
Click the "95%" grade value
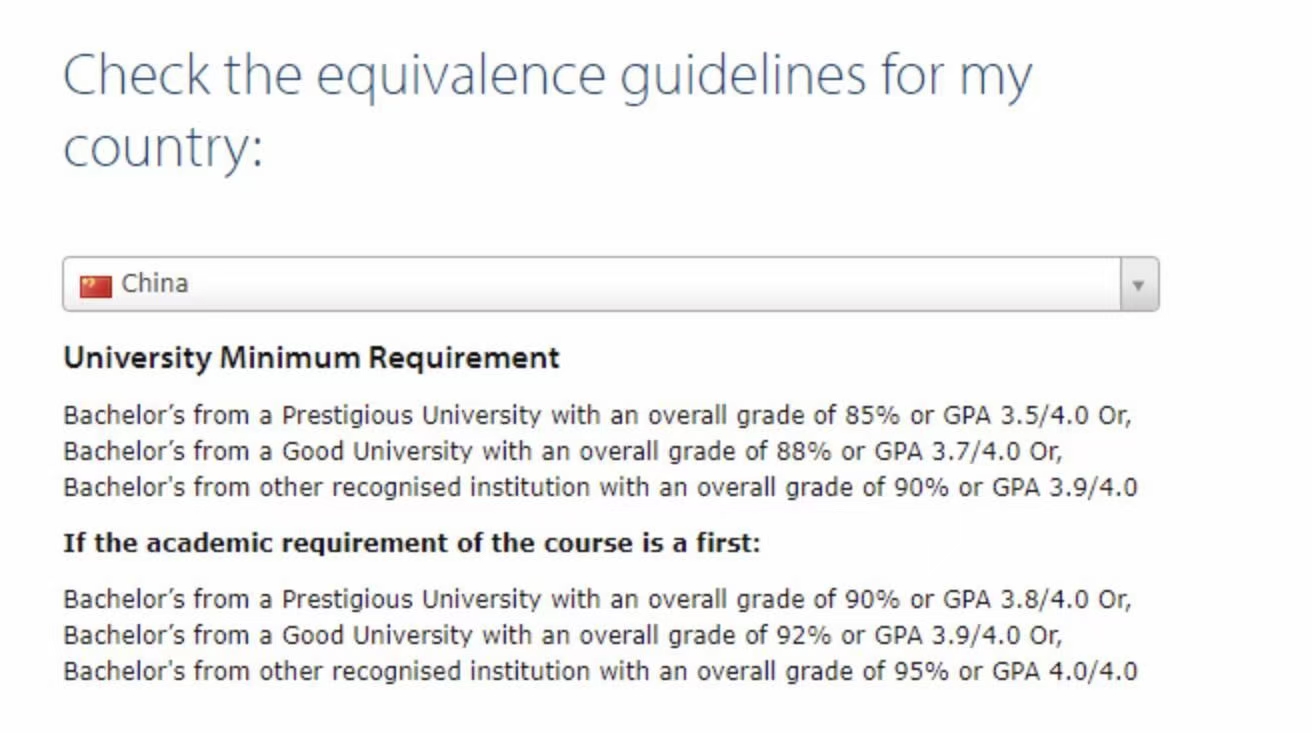click(920, 671)
